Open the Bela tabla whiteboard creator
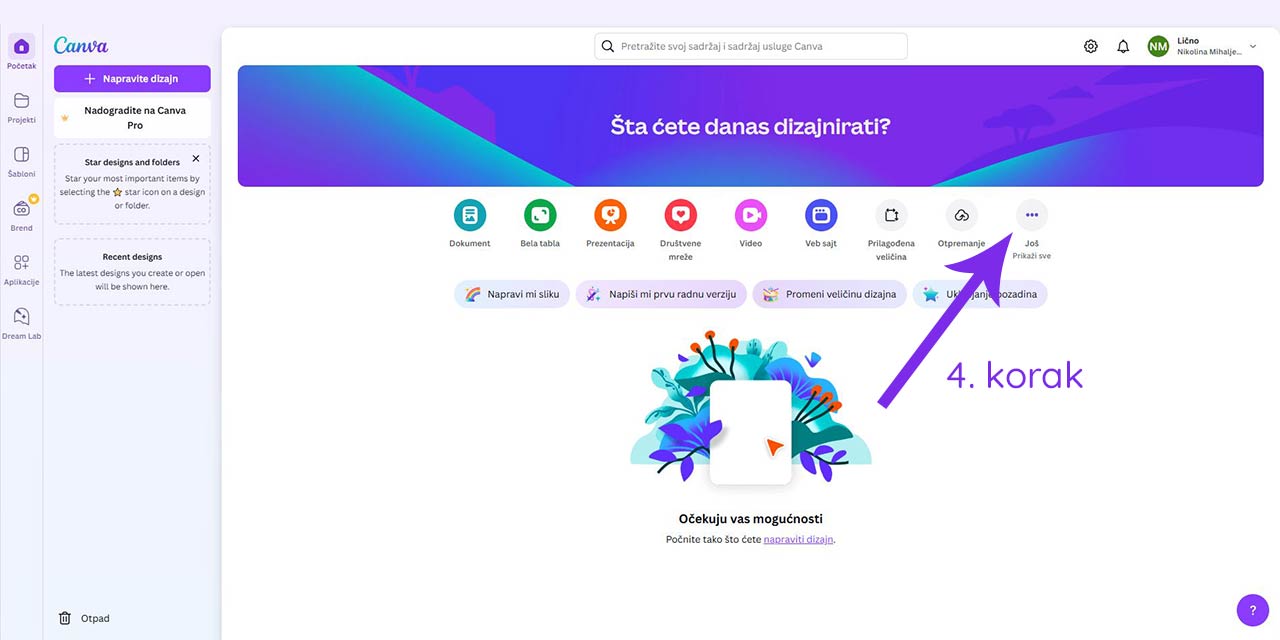Viewport: 1280px width, 640px height. click(x=540, y=213)
